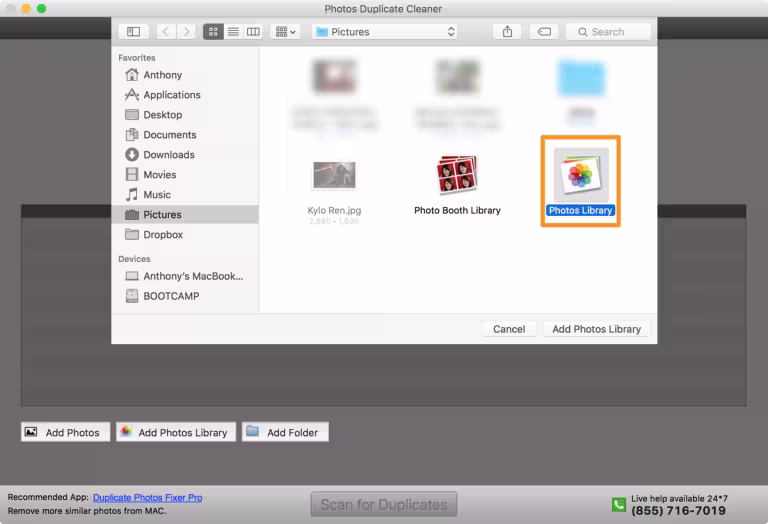768x524 pixels.
Task: Click the (855) 716-7019 phone number
Action: tap(678, 511)
